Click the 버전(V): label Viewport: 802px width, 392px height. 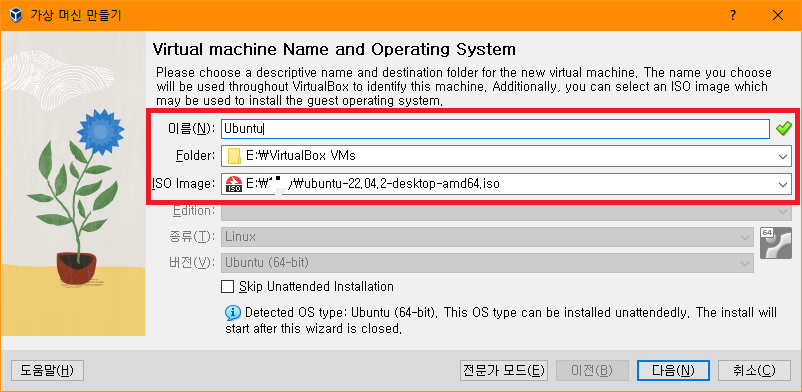coord(193,263)
